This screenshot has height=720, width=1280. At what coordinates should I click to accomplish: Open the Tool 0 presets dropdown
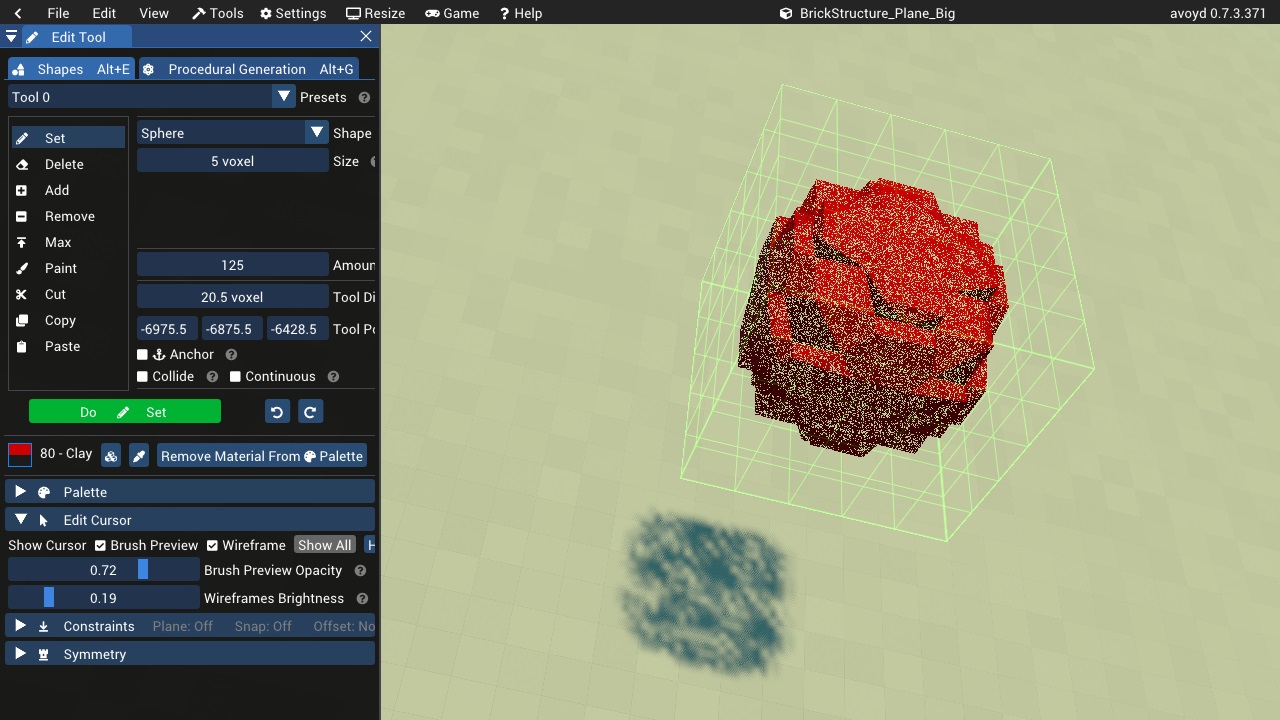point(283,97)
